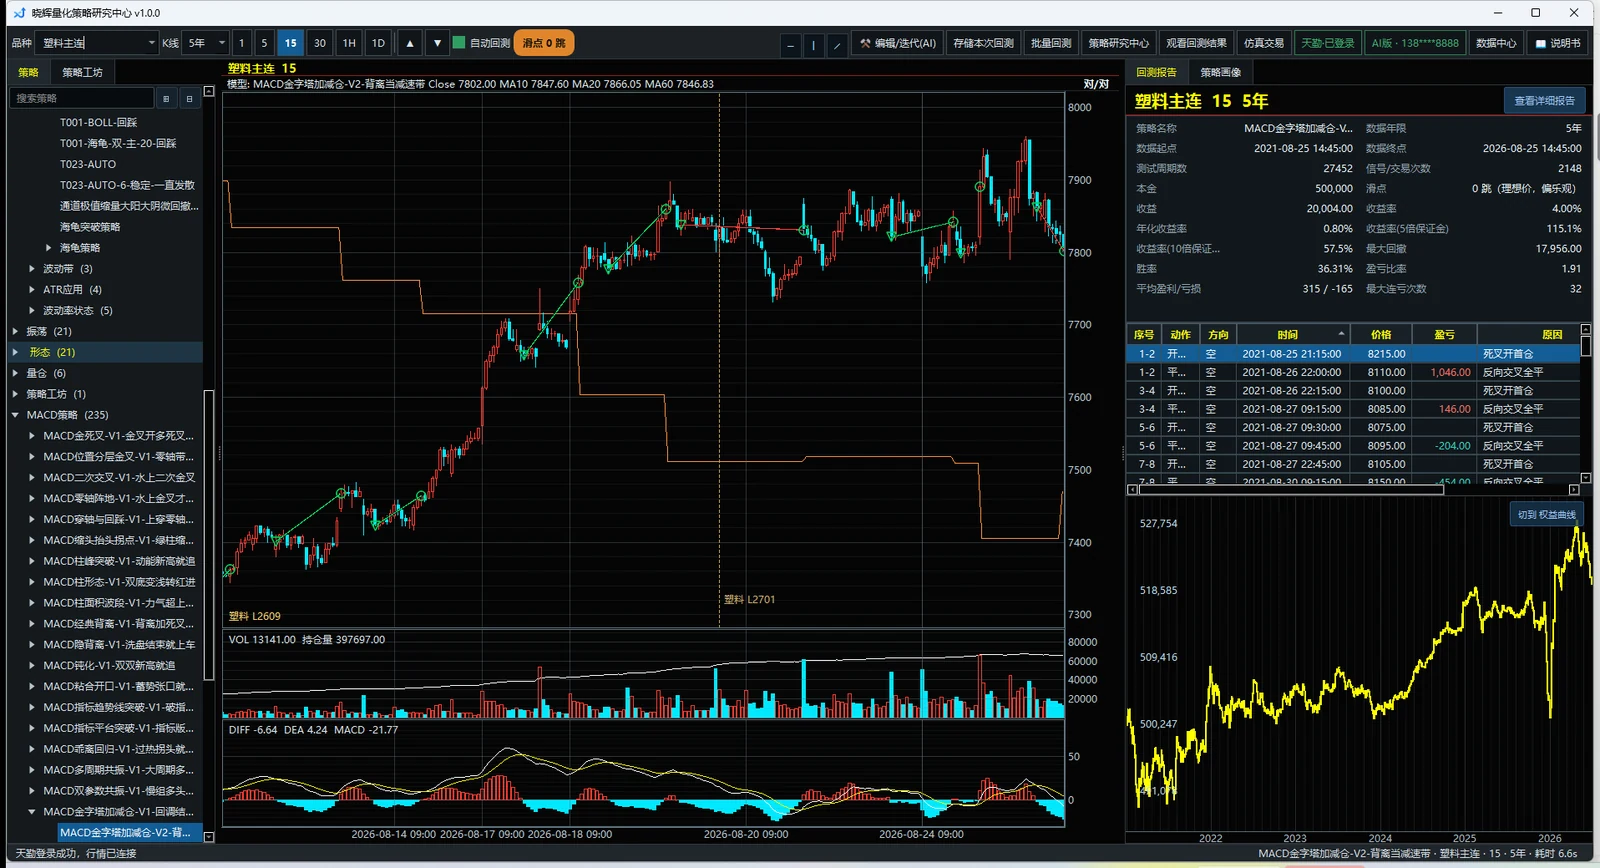Collapse the MACD策略 (235) category
This screenshot has width=1600, height=868.
pyautogui.click(x=15, y=415)
